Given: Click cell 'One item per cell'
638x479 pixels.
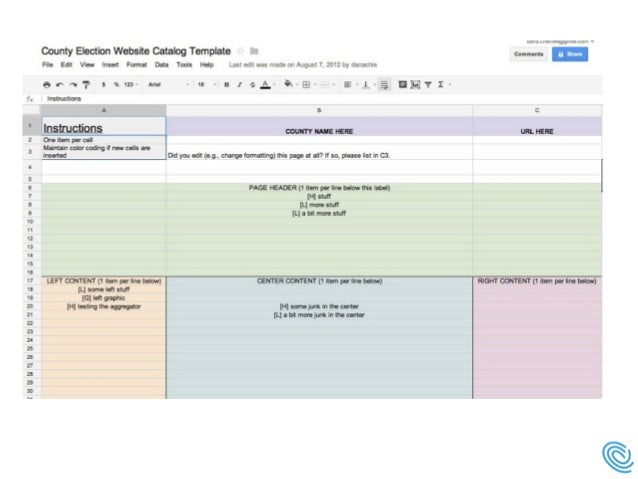Looking at the screenshot, I should coord(103,140).
